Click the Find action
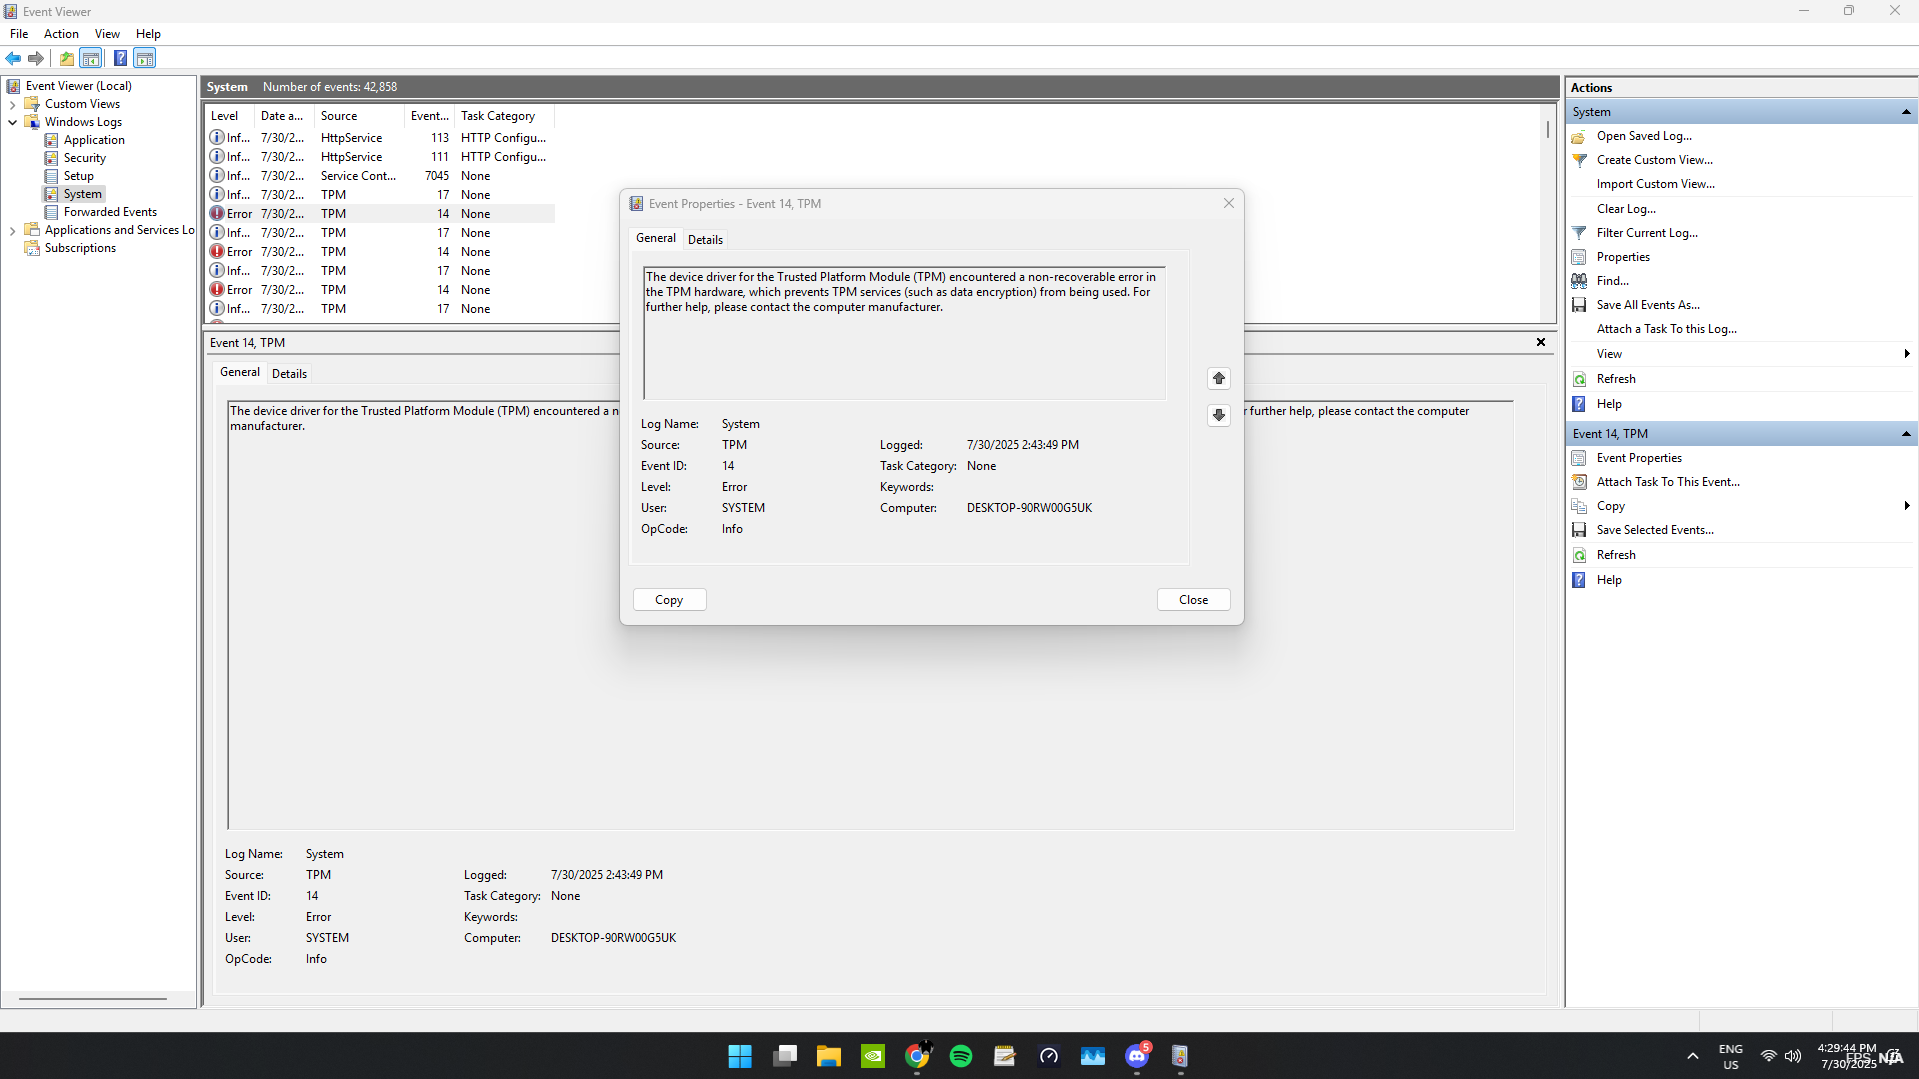This screenshot has width=1919, height=1079. pos(1612,281)
